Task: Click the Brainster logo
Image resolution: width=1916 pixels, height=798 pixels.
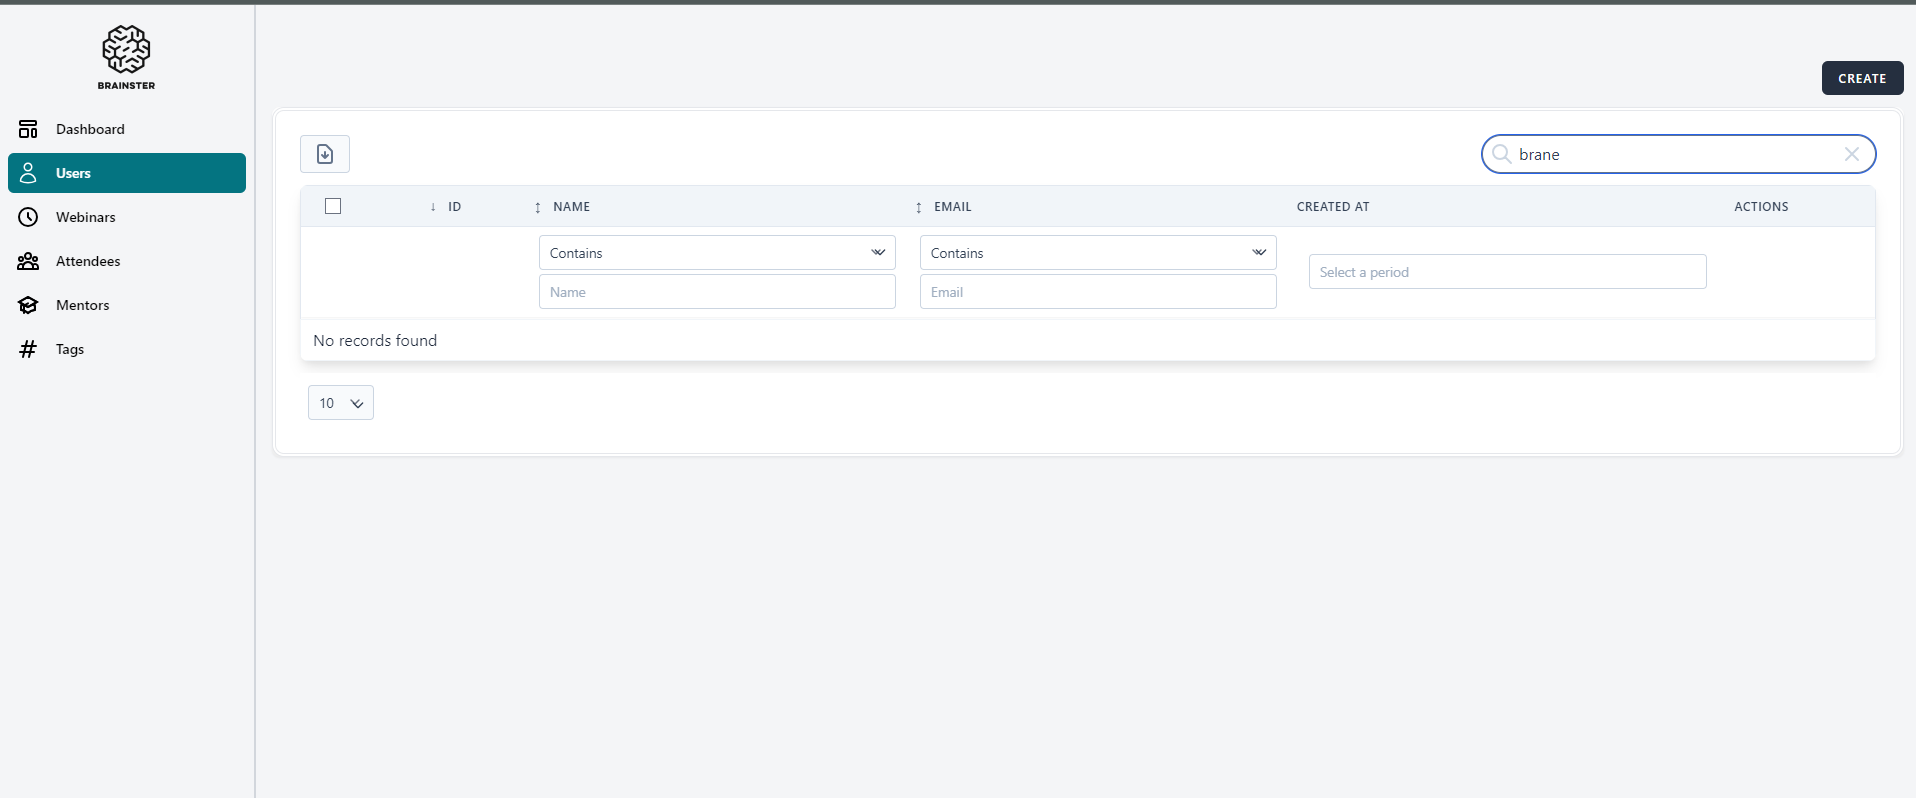Action: coord(126,57)
